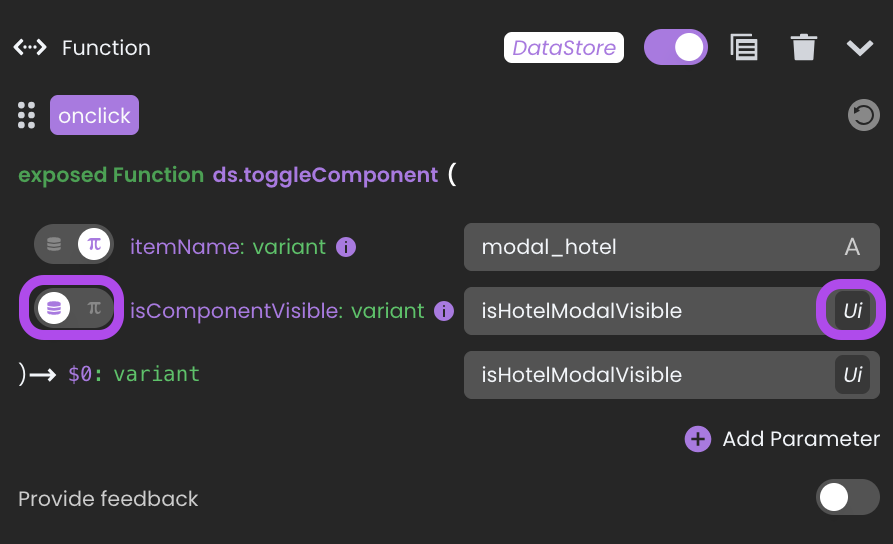Open the Ui selector on the isComponentVisible field
Viewport: 893px width, 544px height.
pos(852,310)
